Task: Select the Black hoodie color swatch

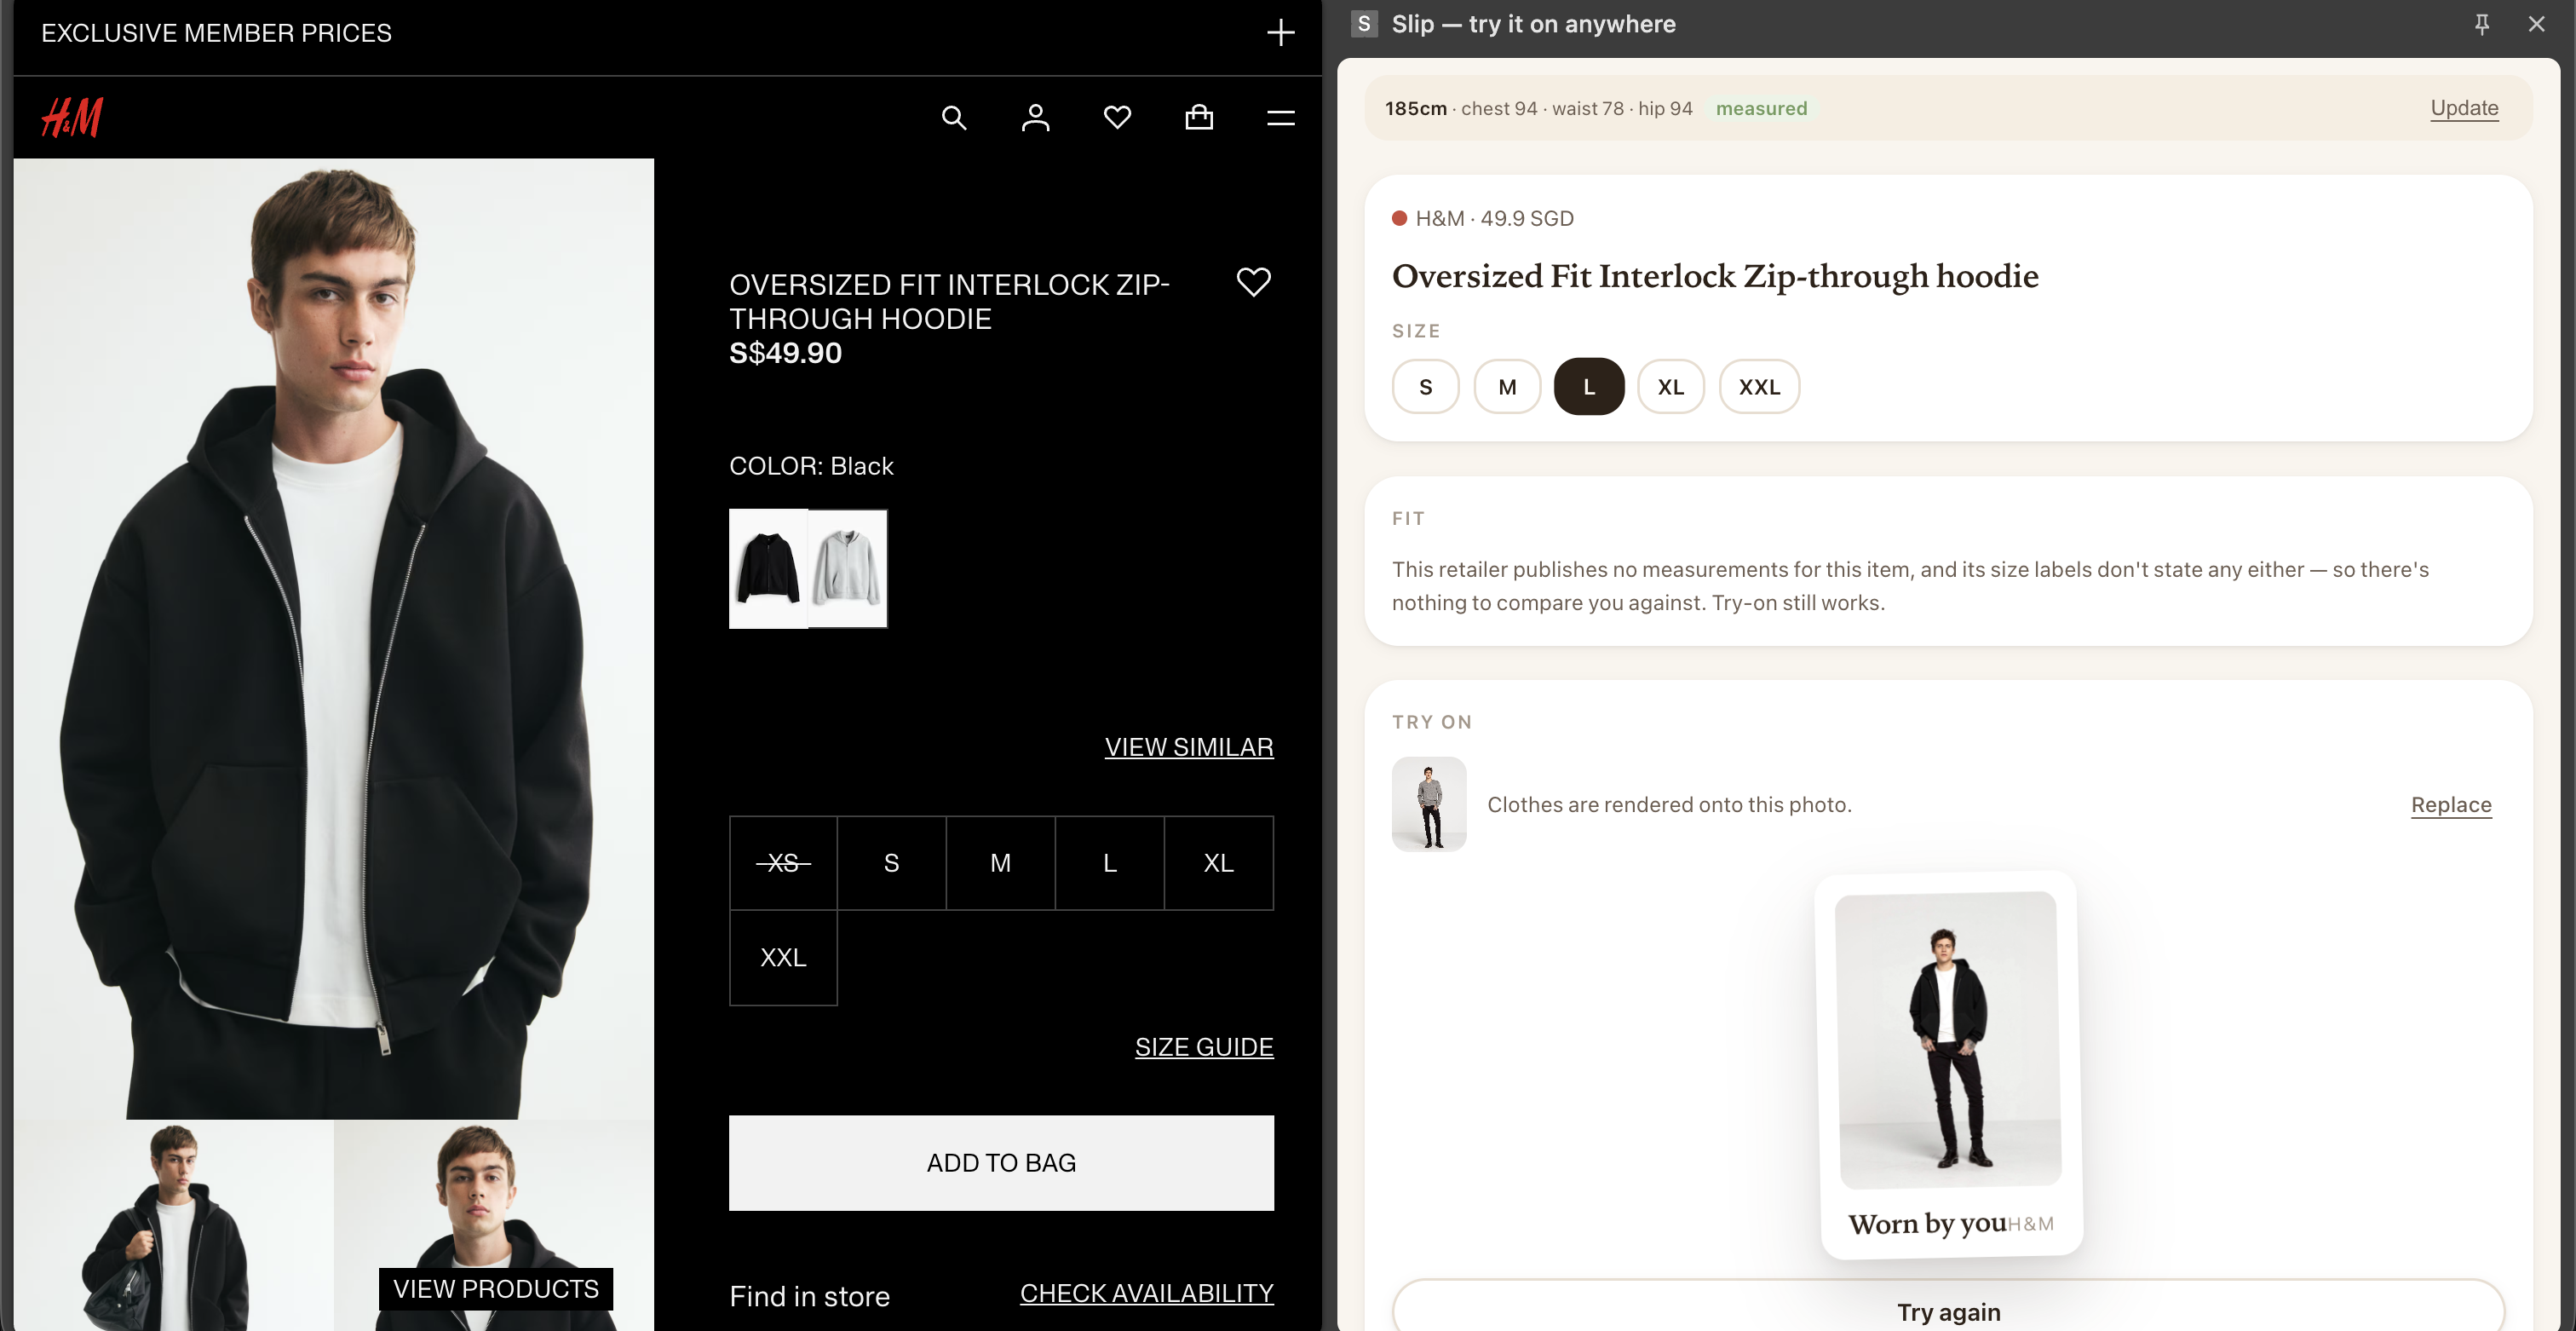Action: (768, 569)
